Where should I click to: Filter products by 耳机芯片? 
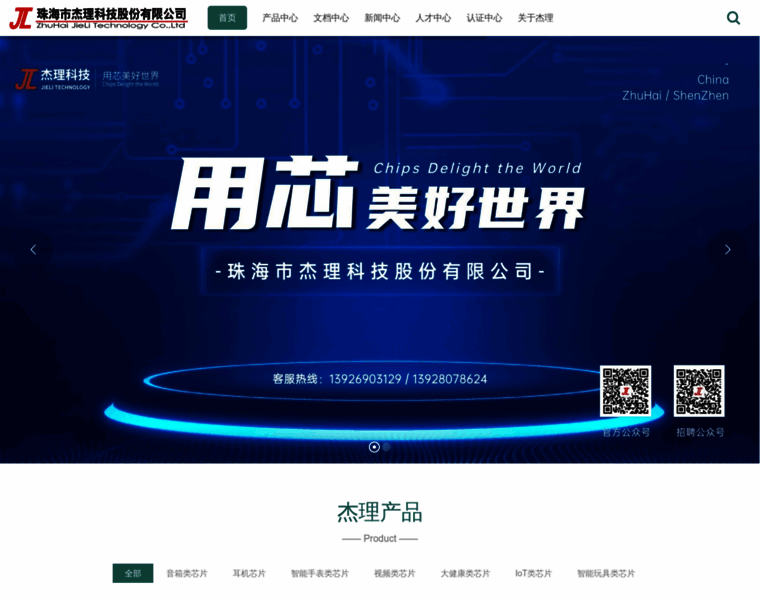pos(249,573)
